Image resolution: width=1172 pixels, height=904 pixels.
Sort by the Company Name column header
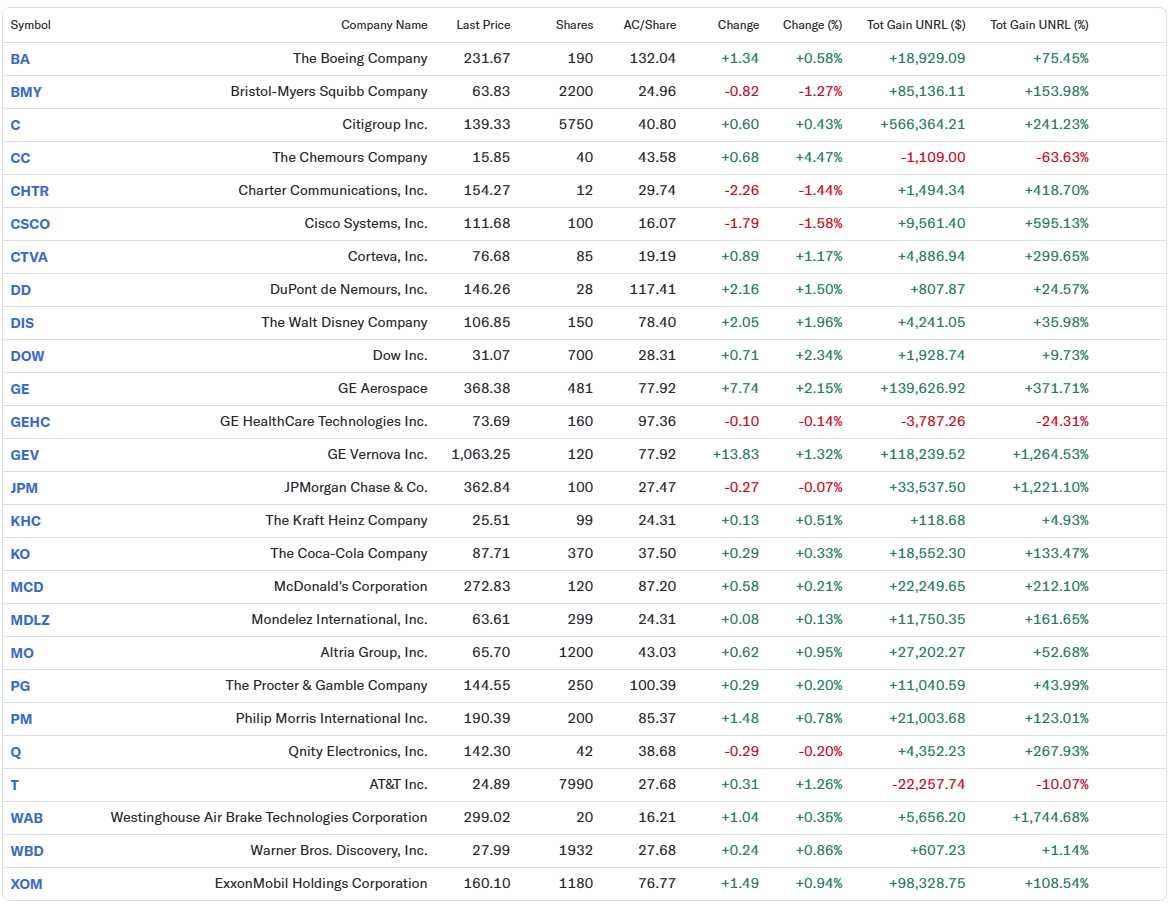[384, 25]
